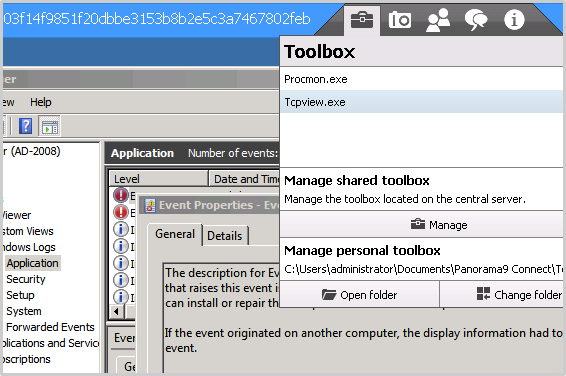
Task: Open the screenshot camera tab
Action: pos(400,20)
